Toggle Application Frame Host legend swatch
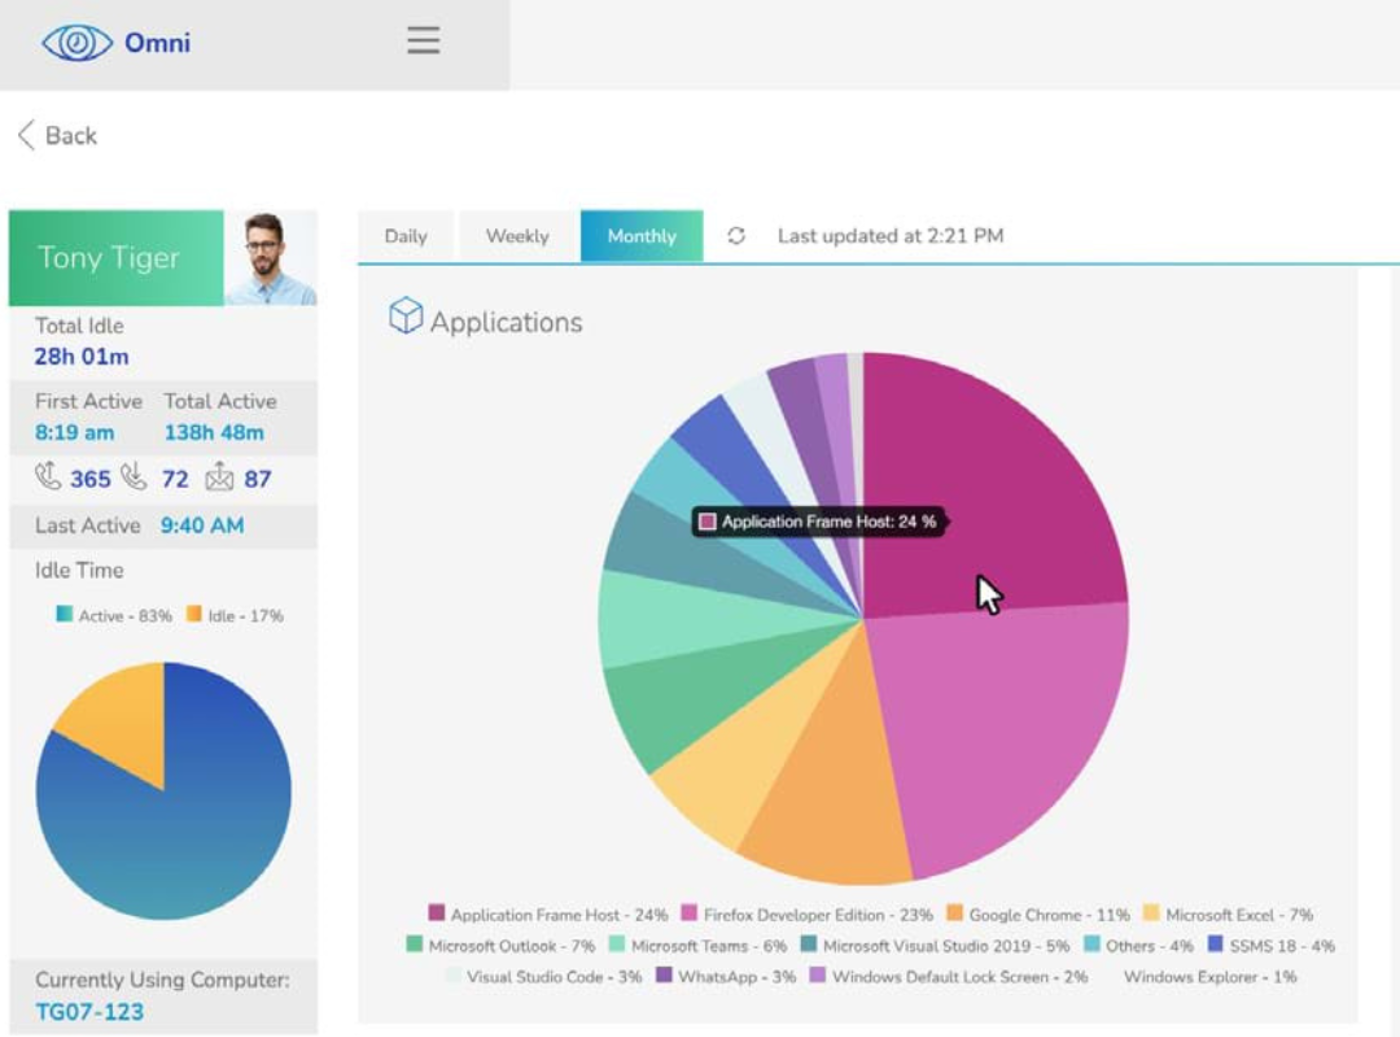Viewport: 1400px width, 1037px height. coord(436,913)
